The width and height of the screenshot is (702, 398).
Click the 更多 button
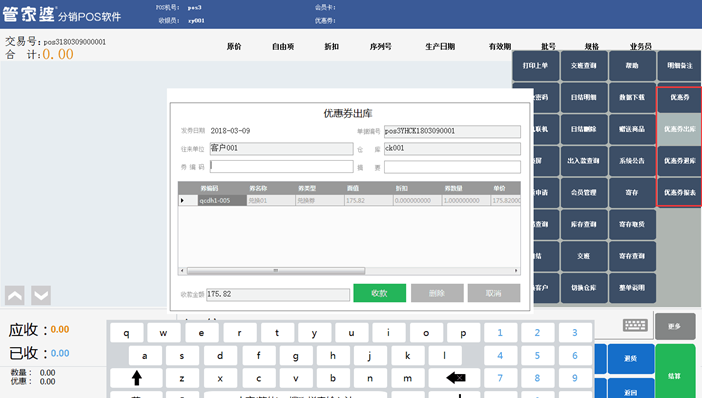(x=675, y=326)
